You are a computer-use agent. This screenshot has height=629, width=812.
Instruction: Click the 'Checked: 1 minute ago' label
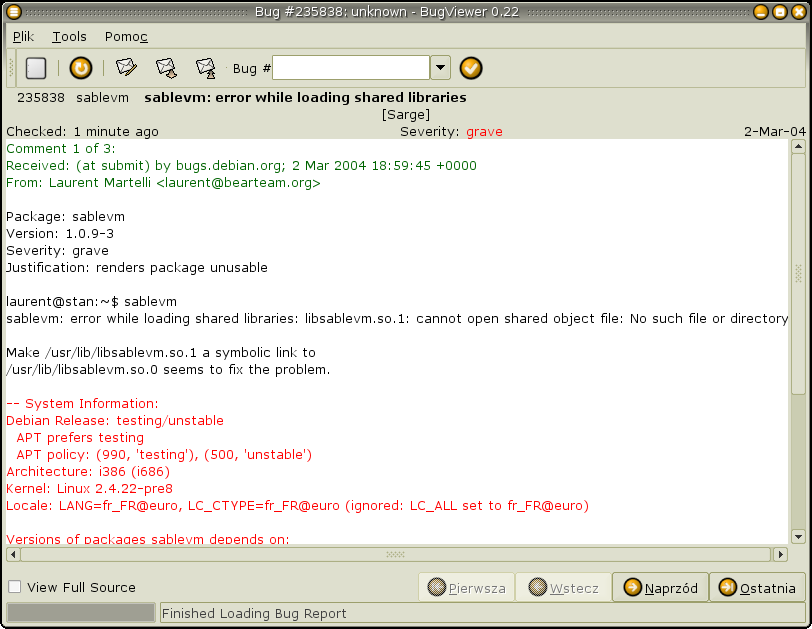[82, 132]
